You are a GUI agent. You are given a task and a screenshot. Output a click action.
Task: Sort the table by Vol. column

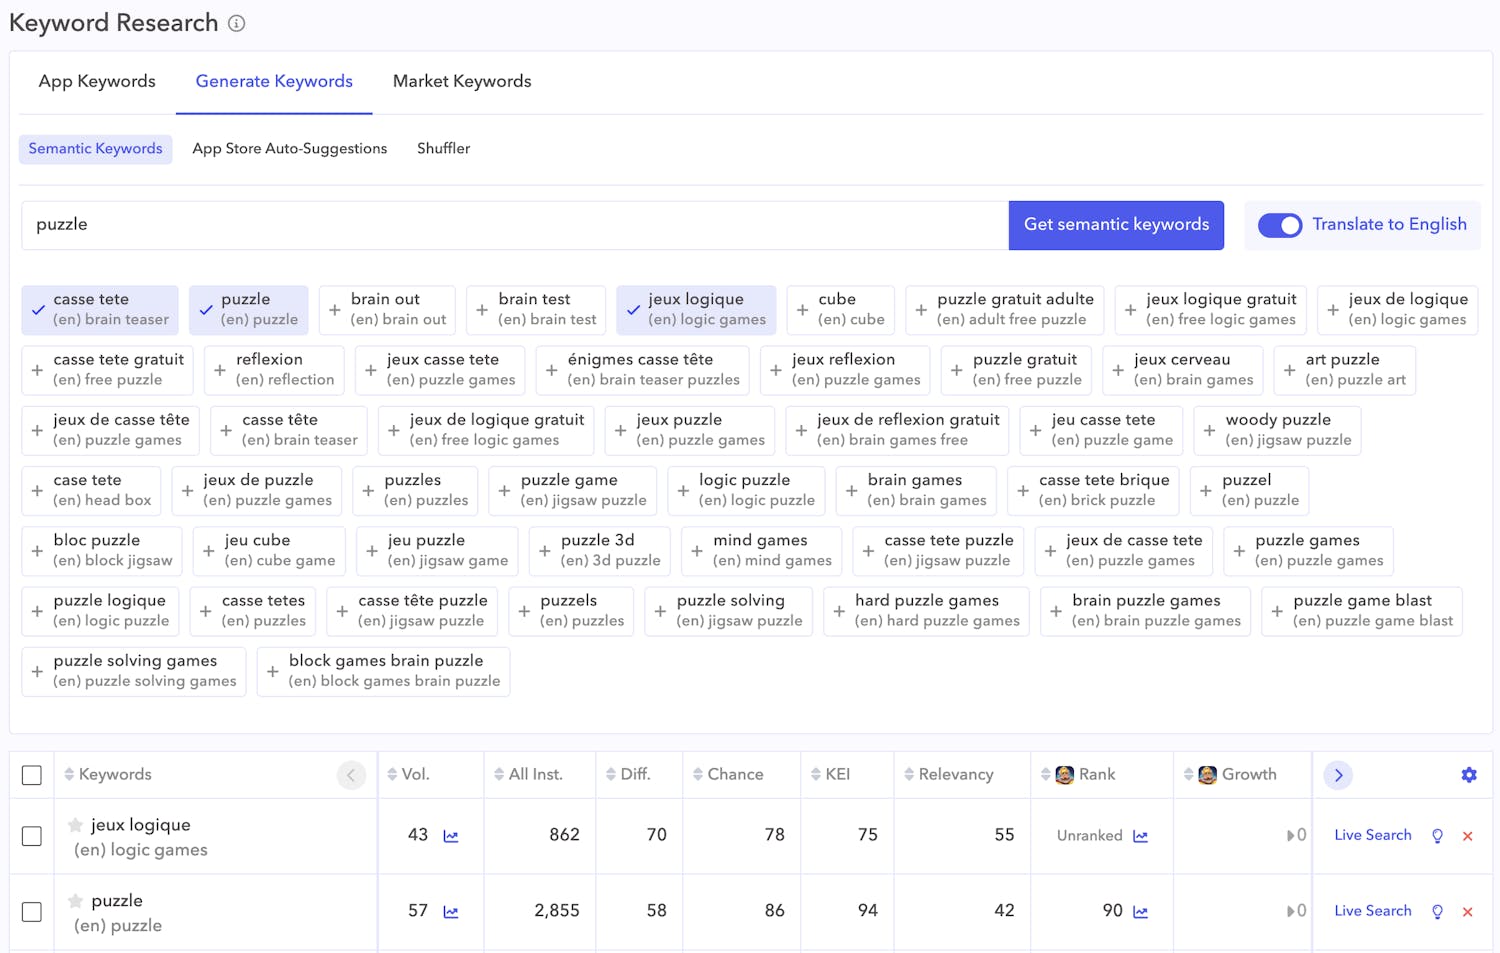(x=394, y=773)
